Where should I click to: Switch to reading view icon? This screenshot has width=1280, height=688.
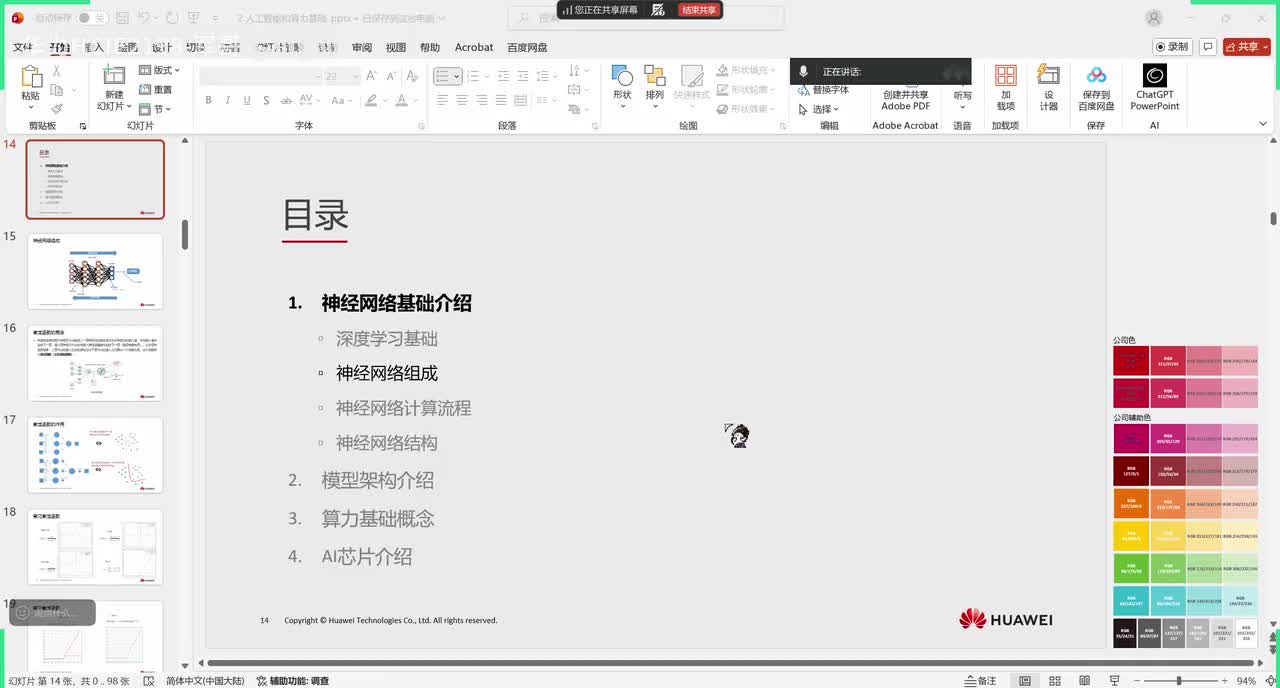tap(1085, 680)
